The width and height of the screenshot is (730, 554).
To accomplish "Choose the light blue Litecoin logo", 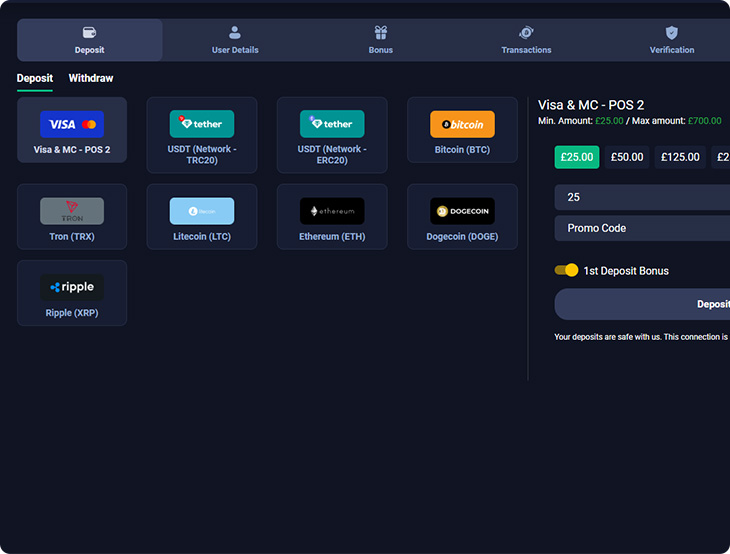I will coord(202,211).
